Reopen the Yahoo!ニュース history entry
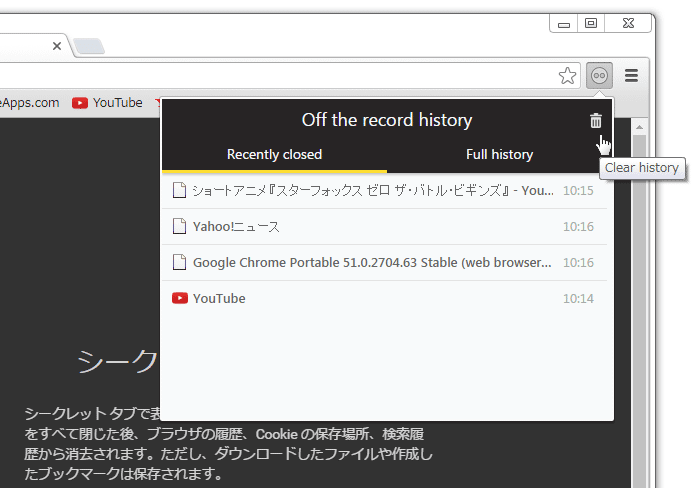Image resolution: width=696 pixels, height=488 pixels. point(384,226)
